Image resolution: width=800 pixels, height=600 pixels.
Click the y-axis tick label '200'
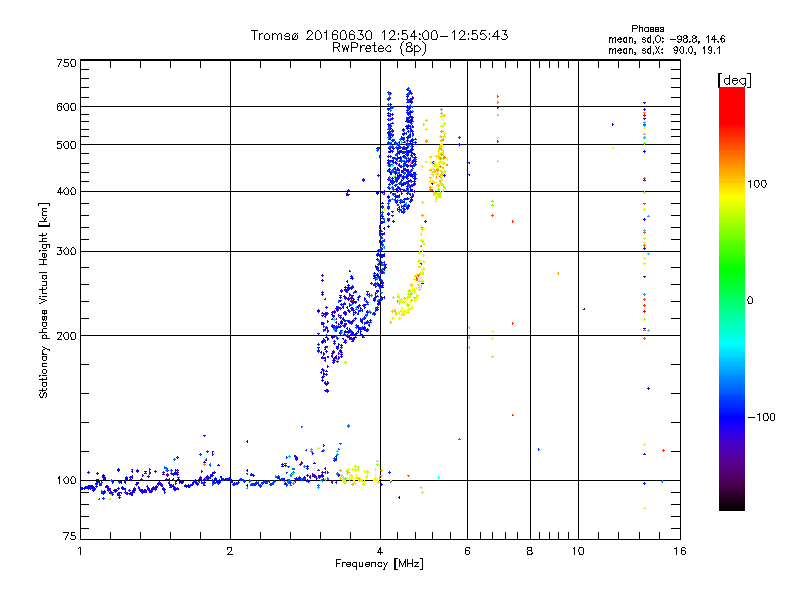[x=66, y=336]
